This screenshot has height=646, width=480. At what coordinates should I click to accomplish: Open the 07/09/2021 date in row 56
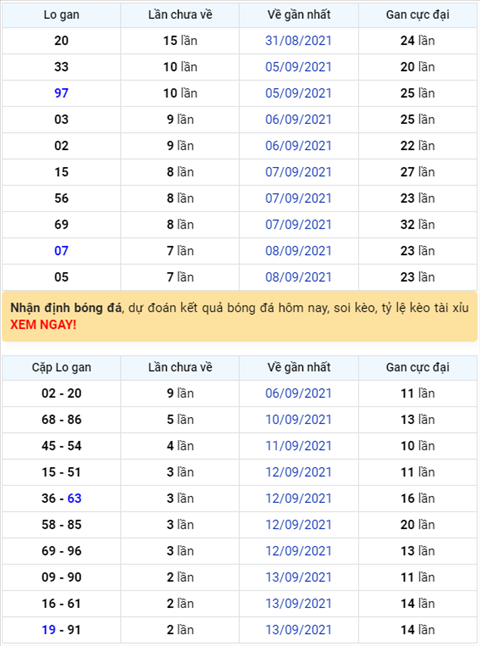point(298,199)
